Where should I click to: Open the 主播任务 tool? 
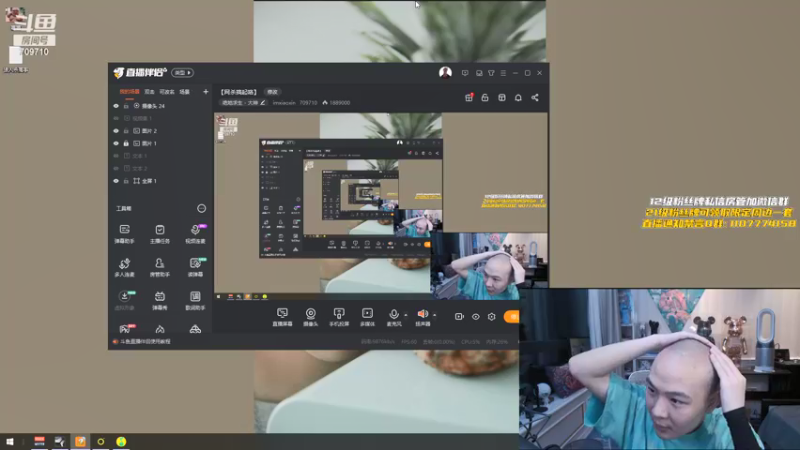[160, 234]
